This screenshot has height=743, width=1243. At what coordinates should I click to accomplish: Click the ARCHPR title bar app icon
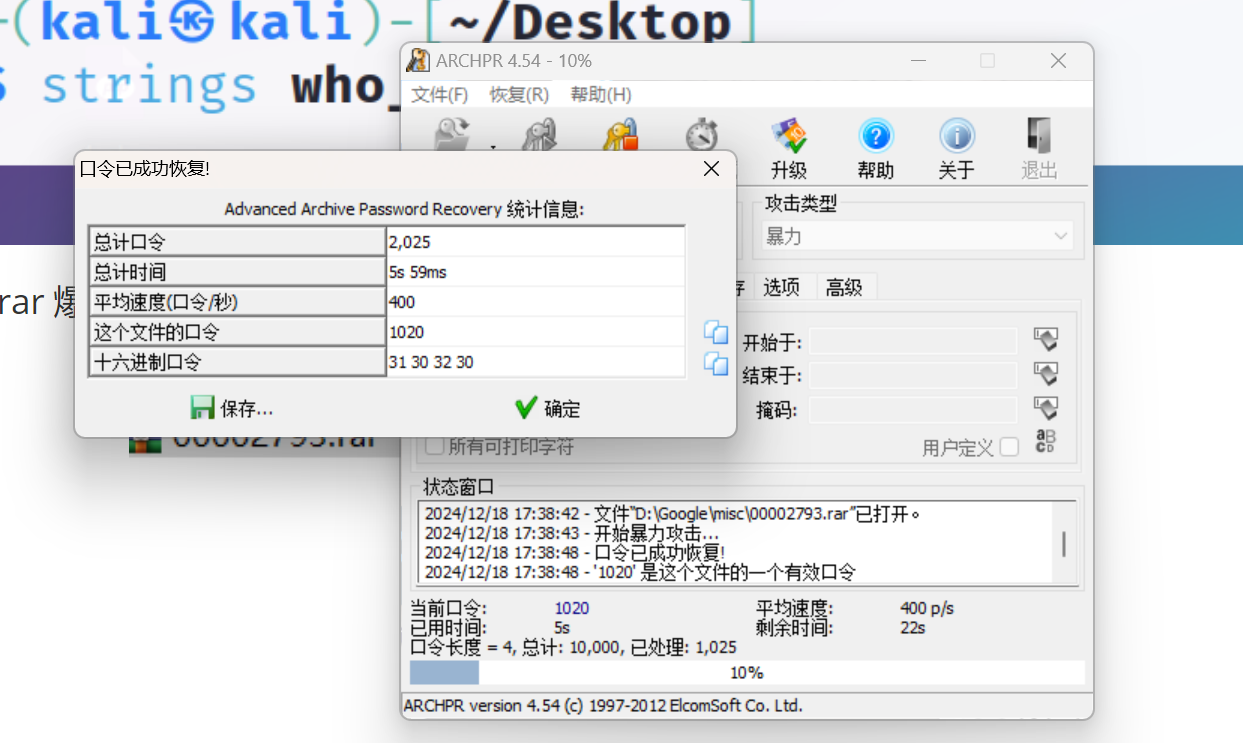(418, 60)
